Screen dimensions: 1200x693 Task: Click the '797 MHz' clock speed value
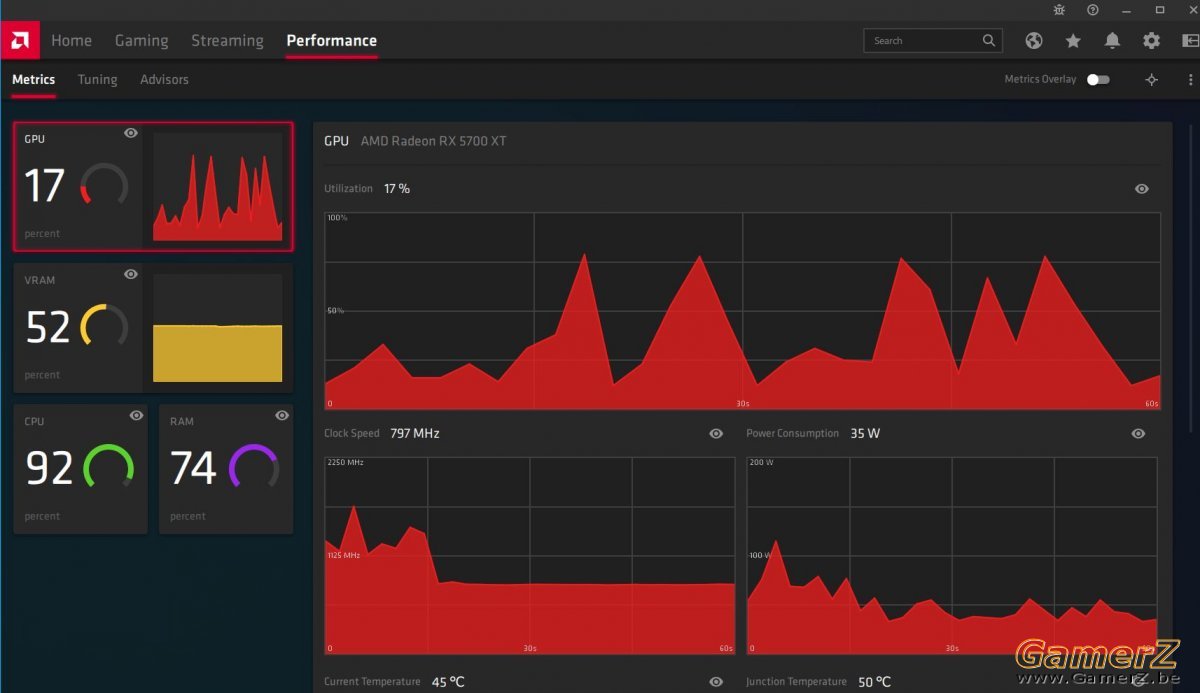click(x=414, y=433)
